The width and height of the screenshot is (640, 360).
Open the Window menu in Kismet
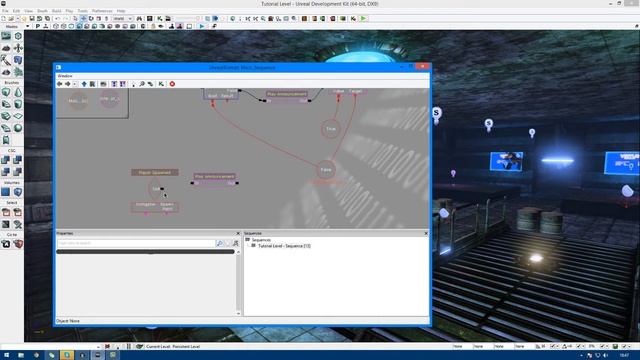point(65,76)
